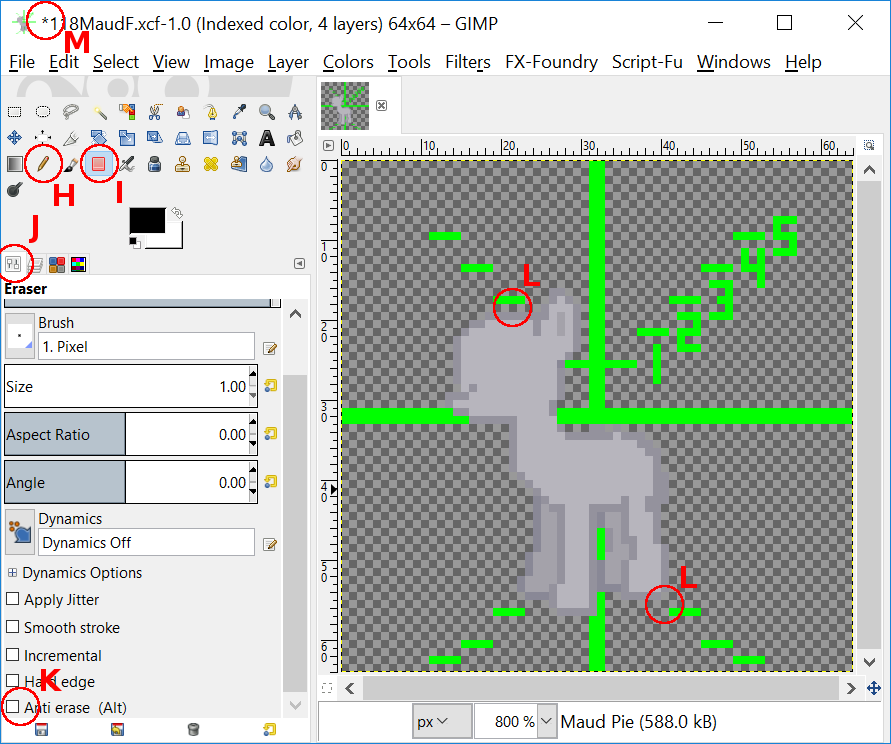Enable the Anti erase checkbox
The image size is (891, 744).
[x=13, y=707]
